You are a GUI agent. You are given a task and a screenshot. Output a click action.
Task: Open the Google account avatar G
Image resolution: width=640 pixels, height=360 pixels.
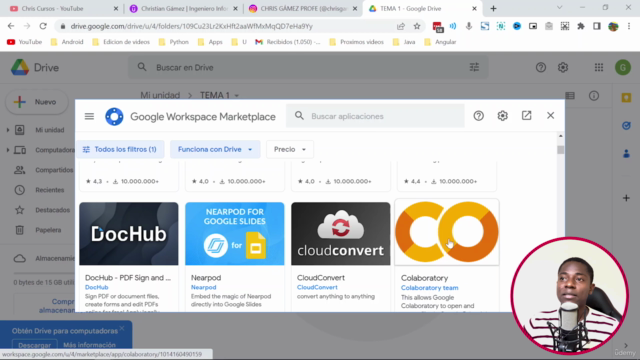pos(623,67)
